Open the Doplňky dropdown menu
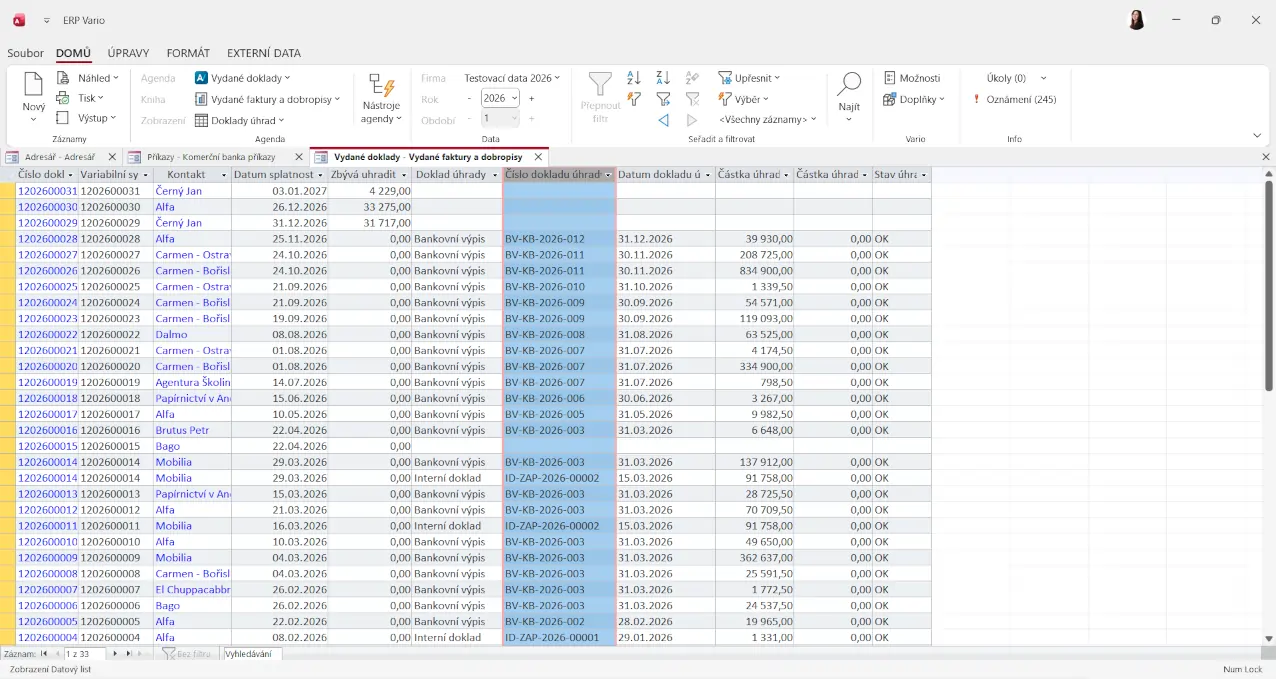The height and width of the screenshot is (679, 1276). point(914,99)
